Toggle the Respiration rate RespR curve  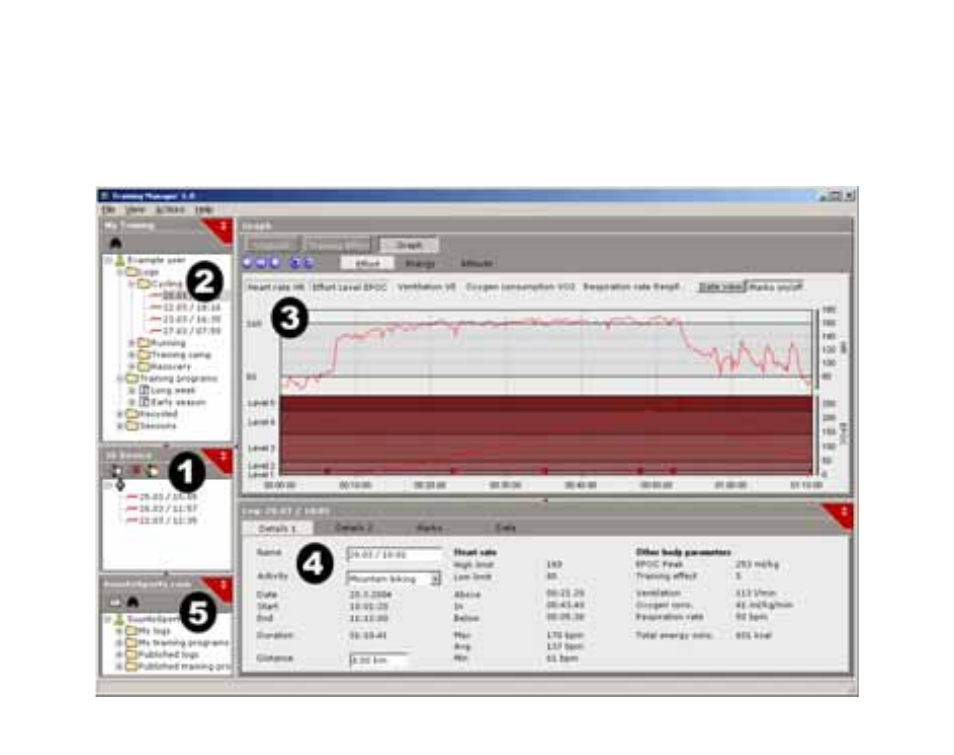click(631, 287)
